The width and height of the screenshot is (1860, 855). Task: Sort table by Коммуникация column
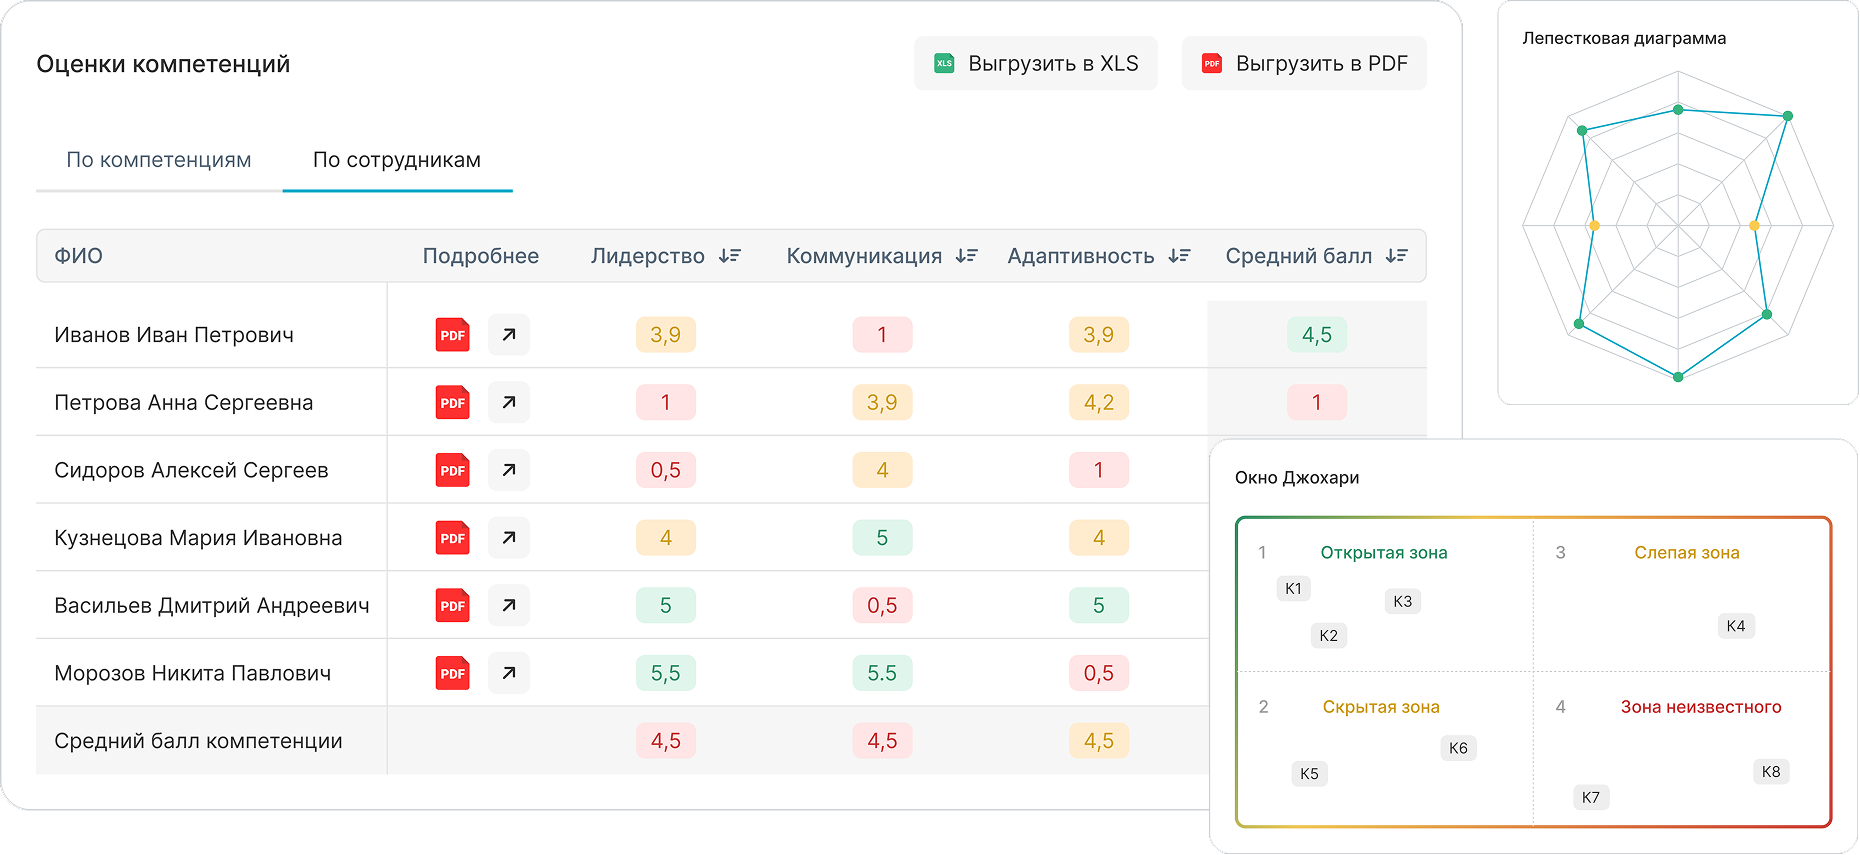point(966,256)
